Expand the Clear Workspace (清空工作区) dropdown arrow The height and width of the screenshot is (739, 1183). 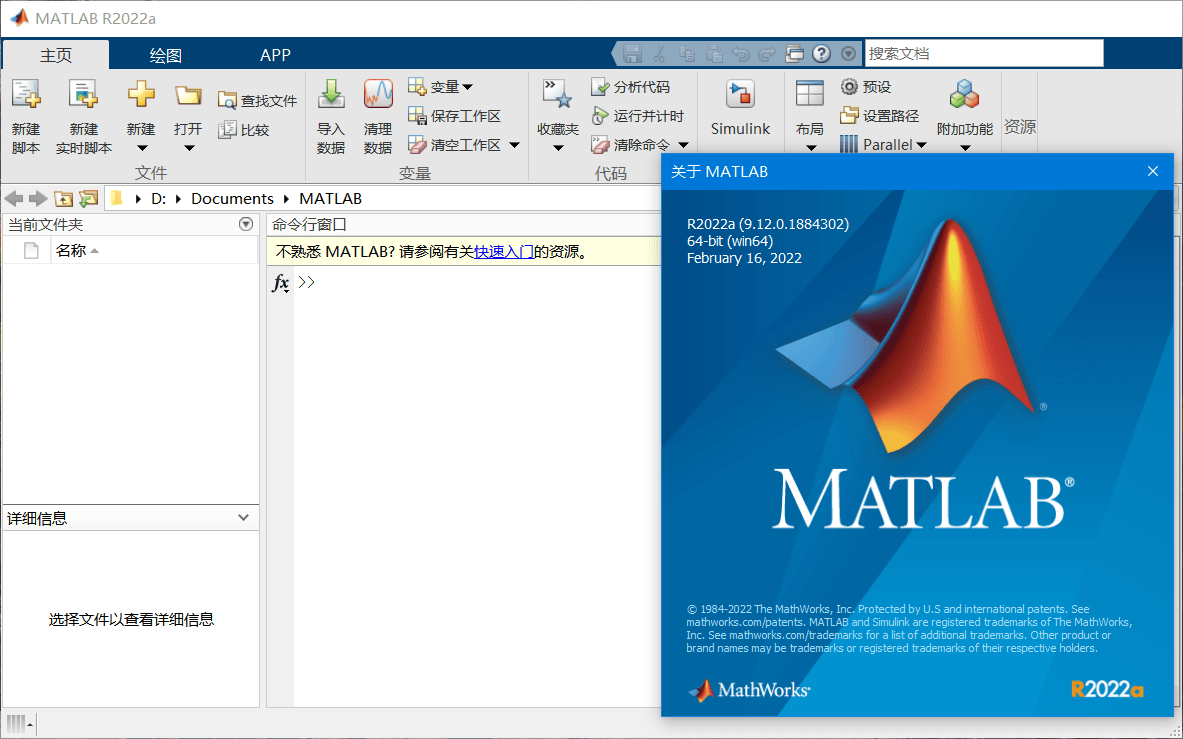point(514,145)
